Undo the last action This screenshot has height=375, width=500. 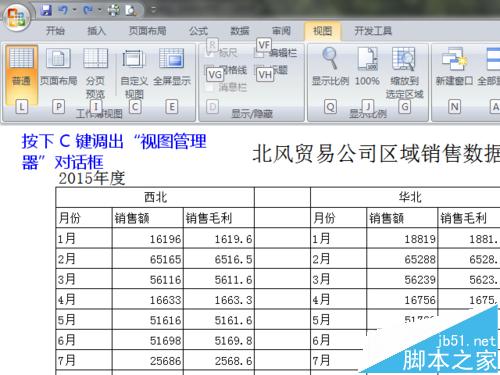coord(63,10)
